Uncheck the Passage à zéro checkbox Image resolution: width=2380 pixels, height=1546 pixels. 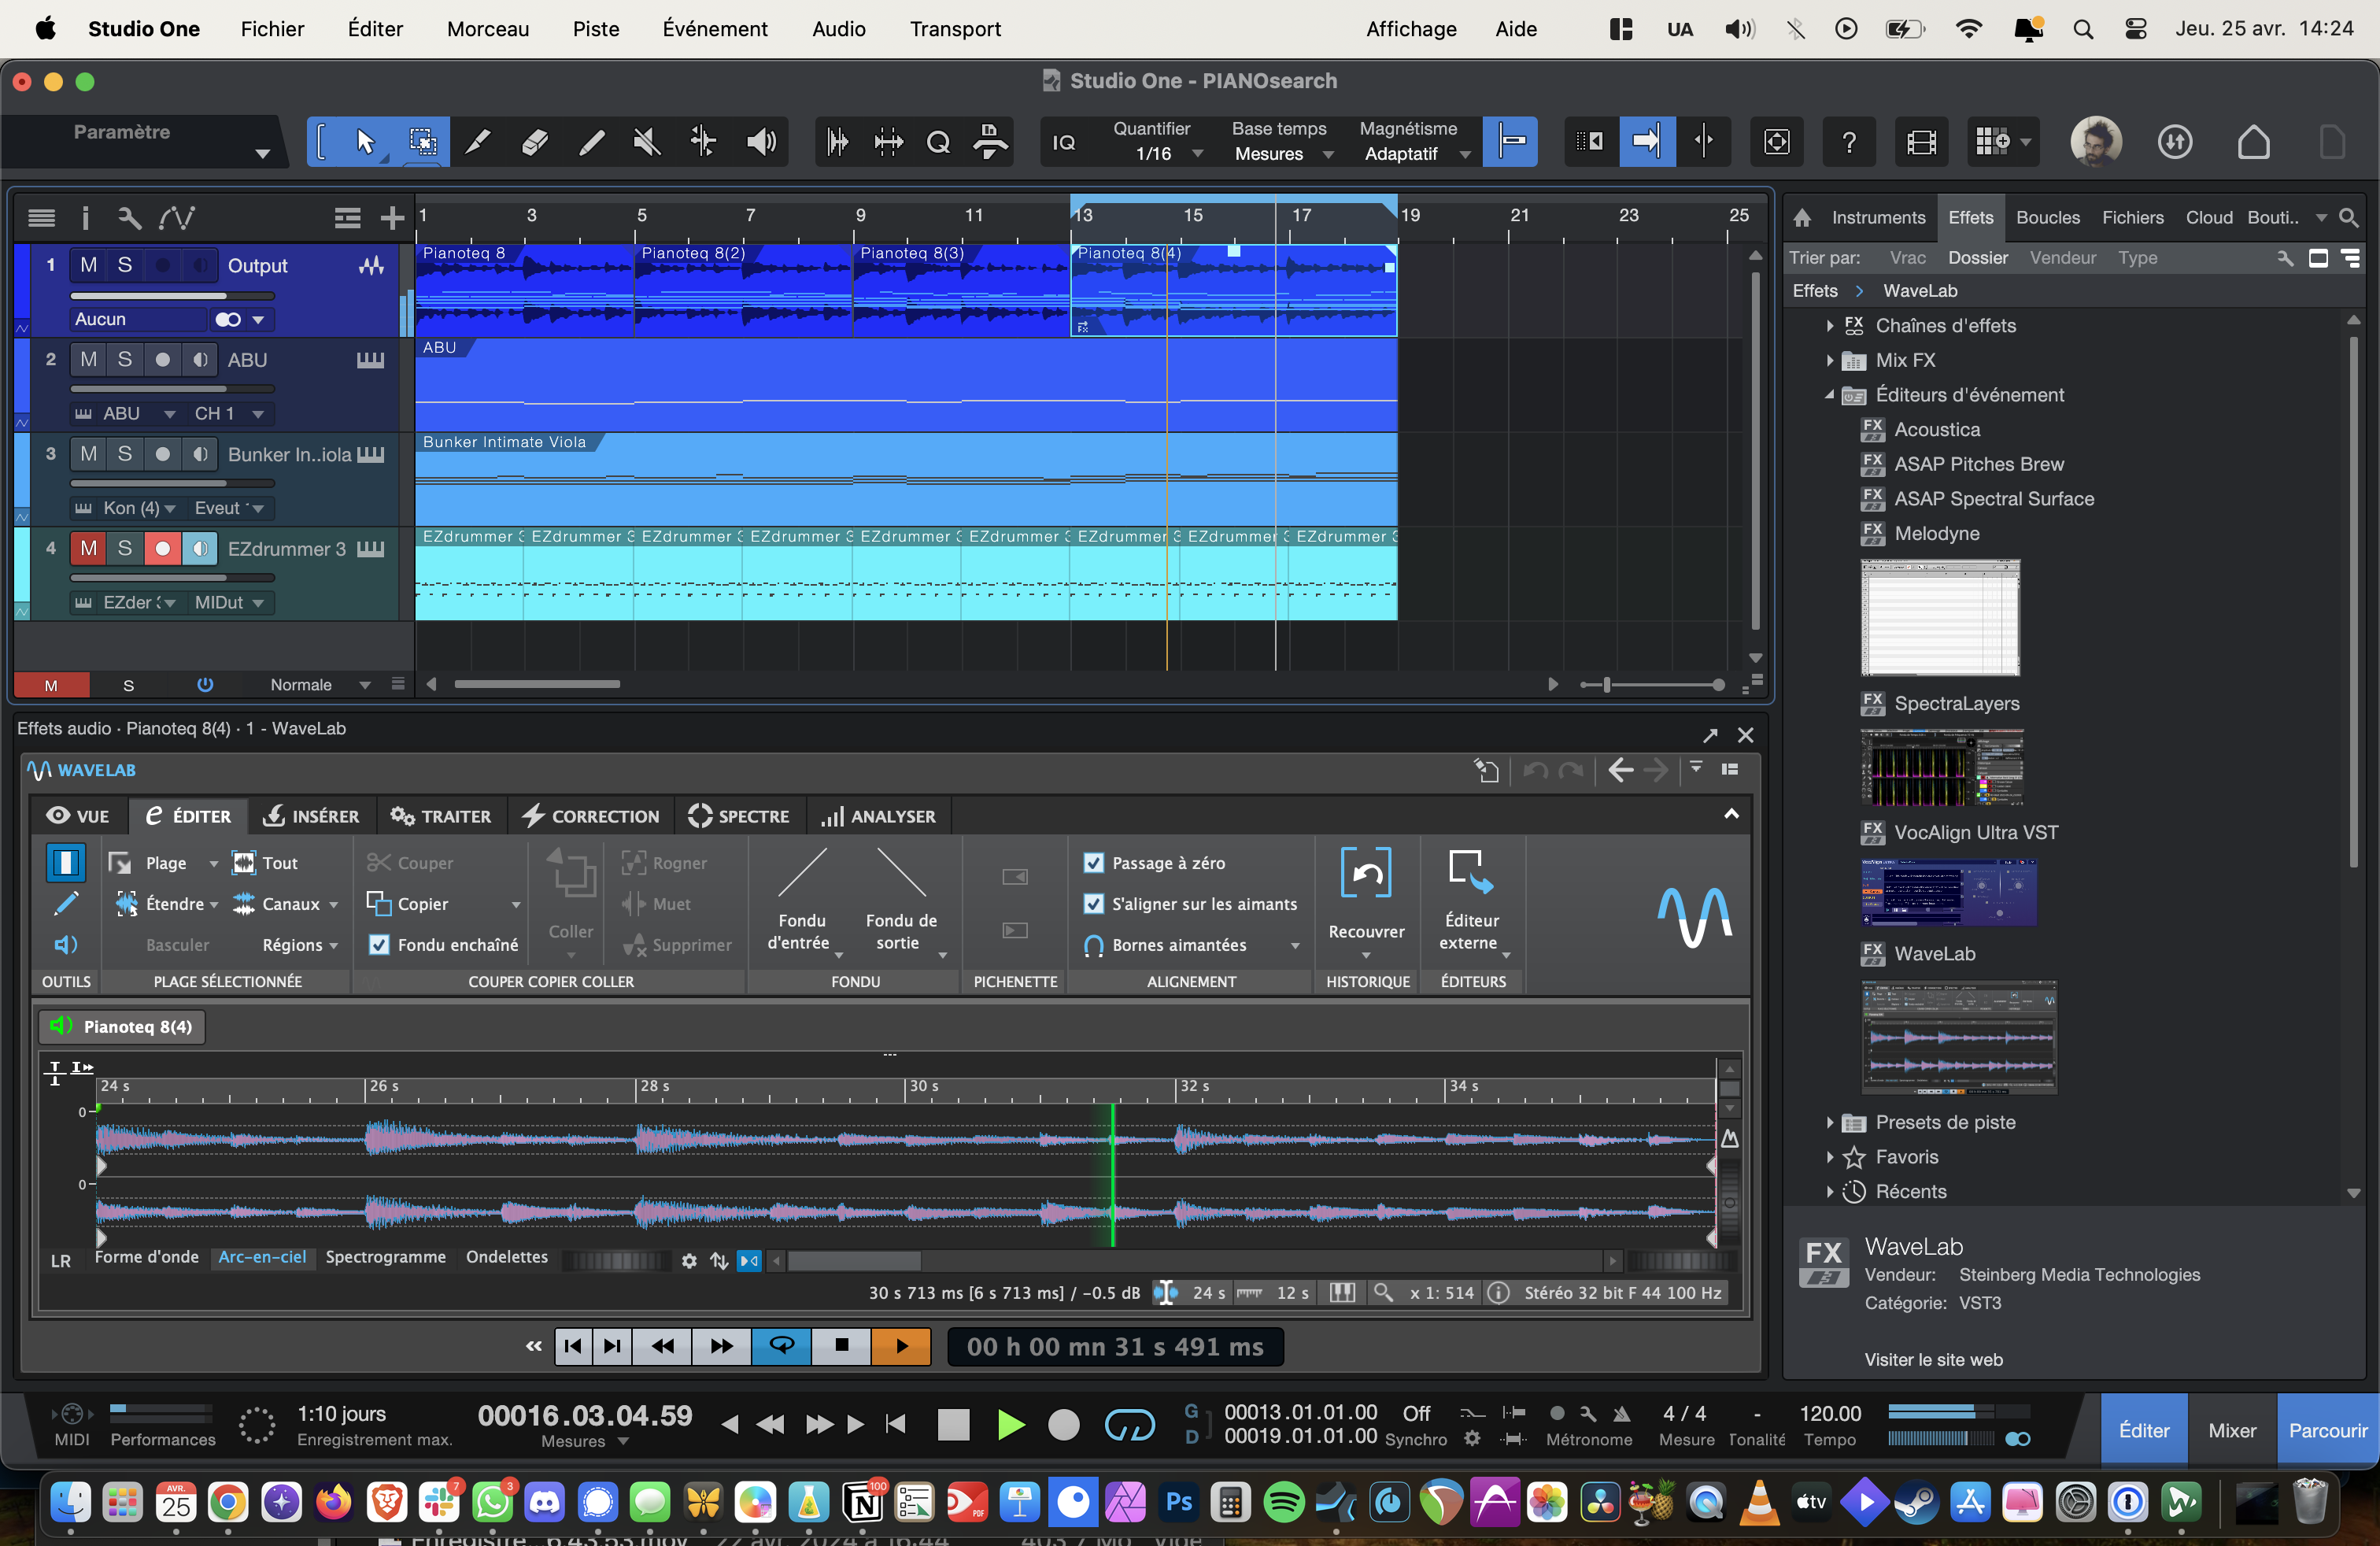tap(1094, 863)
